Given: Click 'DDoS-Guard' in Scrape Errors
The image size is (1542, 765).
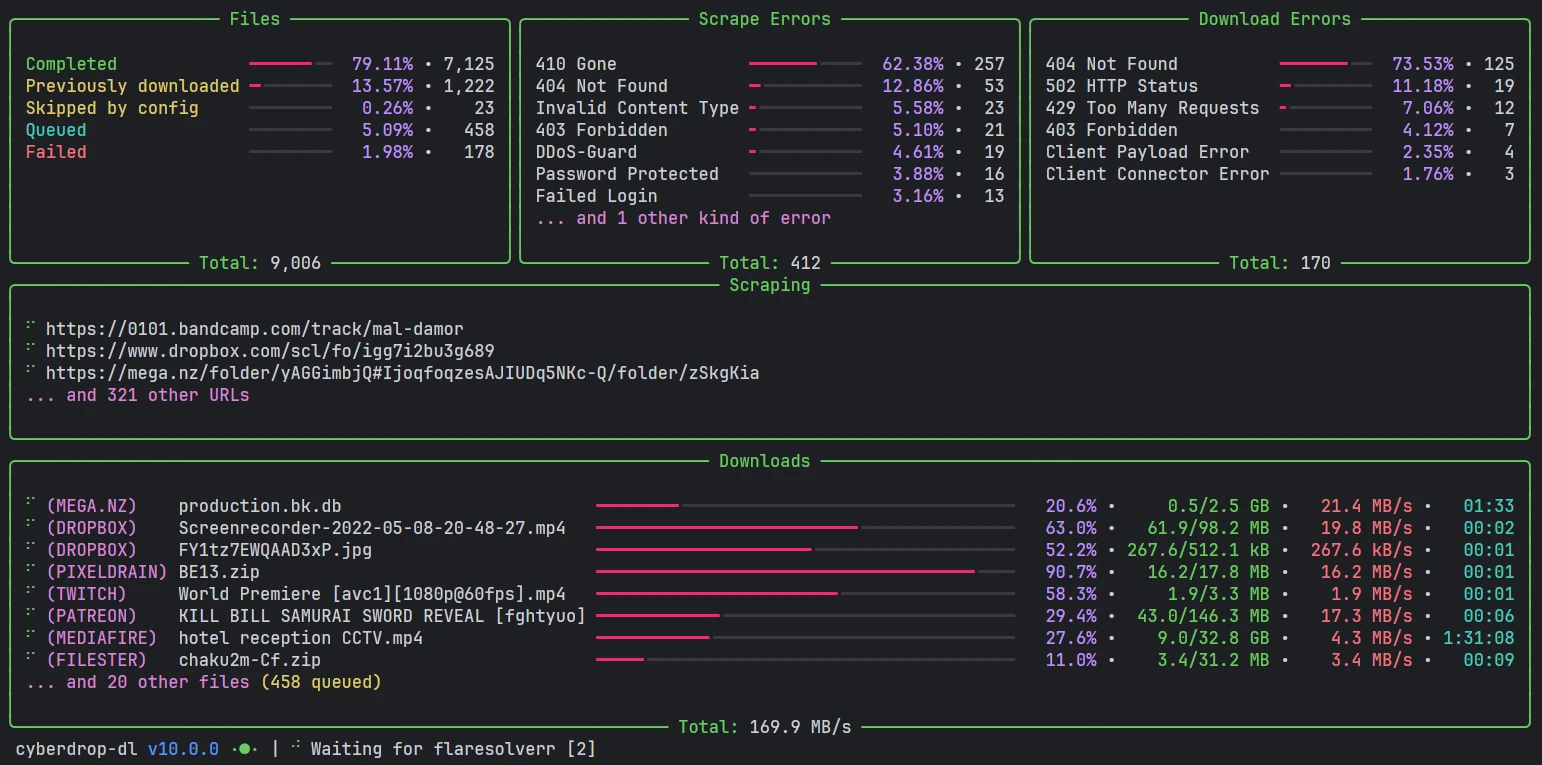Looking at the screenshot, I should coord(586,152).
